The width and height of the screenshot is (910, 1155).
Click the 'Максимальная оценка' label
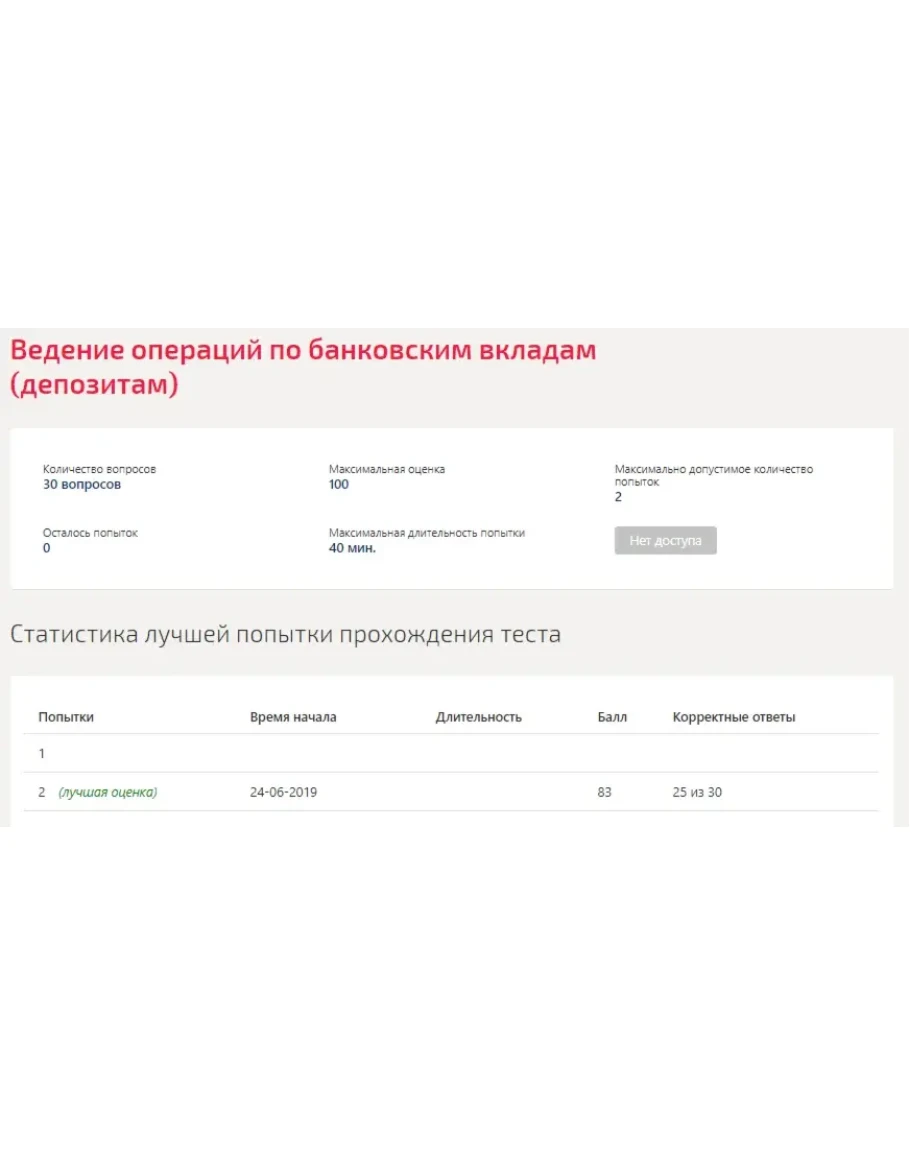[x=386, y=469]
